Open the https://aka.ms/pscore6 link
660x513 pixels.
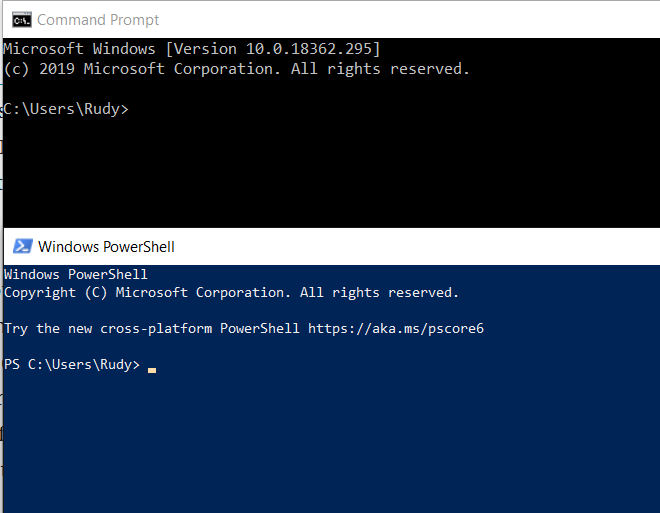coord(395,328)
